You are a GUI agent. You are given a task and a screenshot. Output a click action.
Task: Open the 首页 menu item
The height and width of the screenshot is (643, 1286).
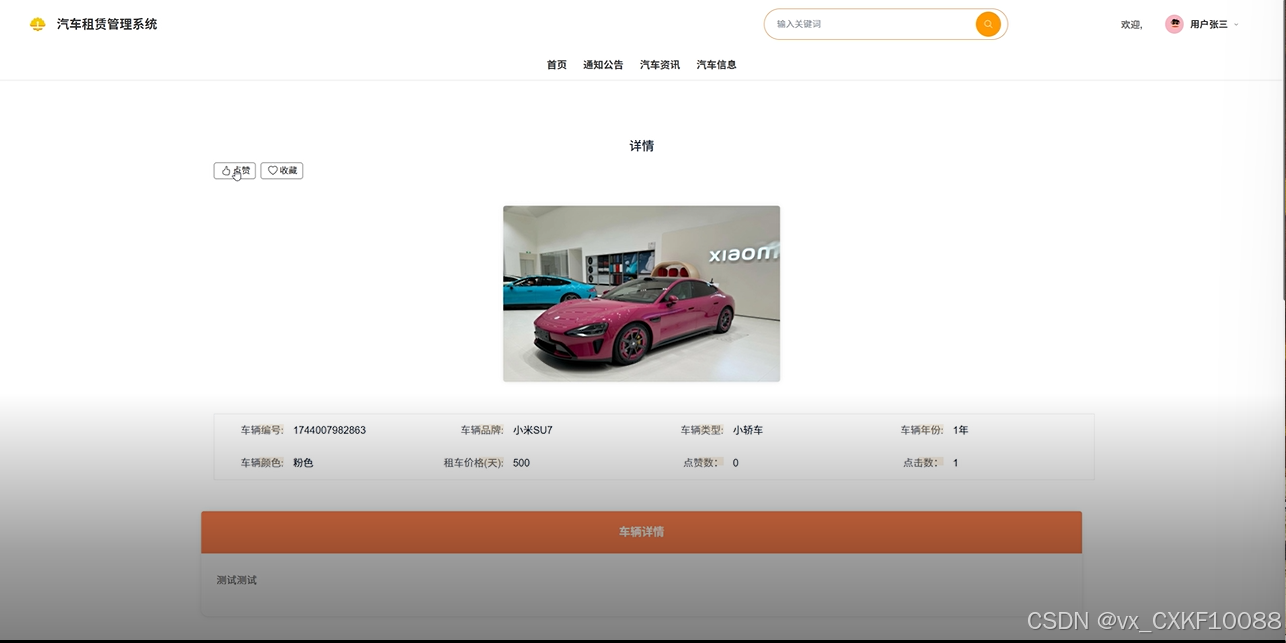coord(557,65)
